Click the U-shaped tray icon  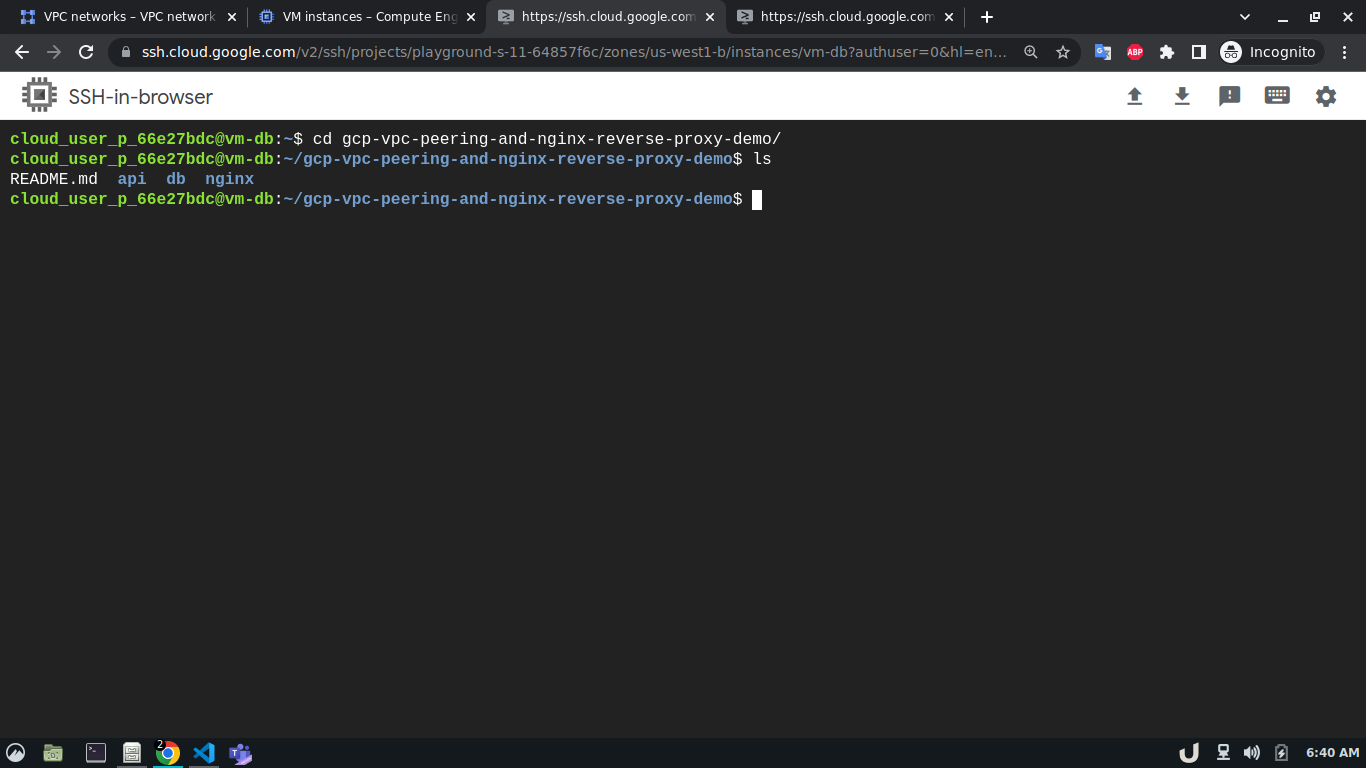(x=1189, y=753)
